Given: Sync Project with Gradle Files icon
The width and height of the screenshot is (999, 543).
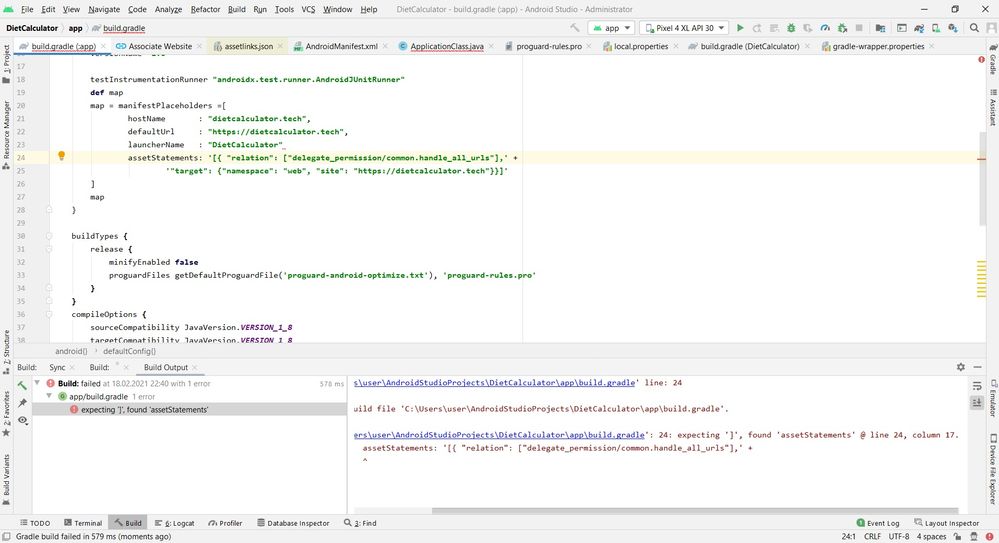Looking at the screenshot, I should (919, 28).
